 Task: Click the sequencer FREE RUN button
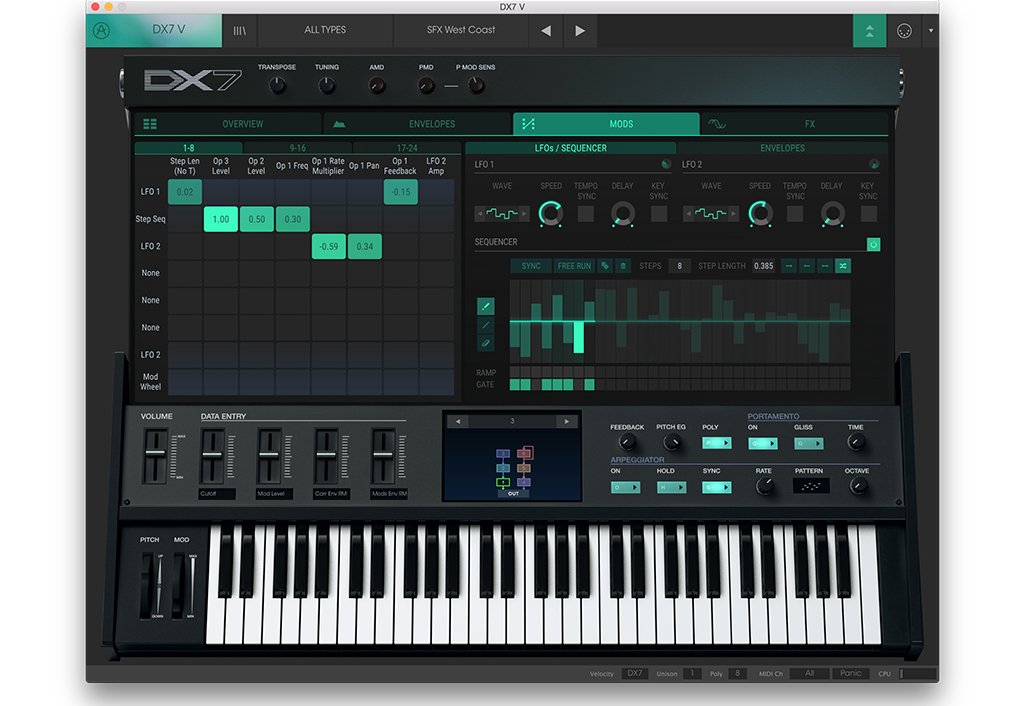573,266
